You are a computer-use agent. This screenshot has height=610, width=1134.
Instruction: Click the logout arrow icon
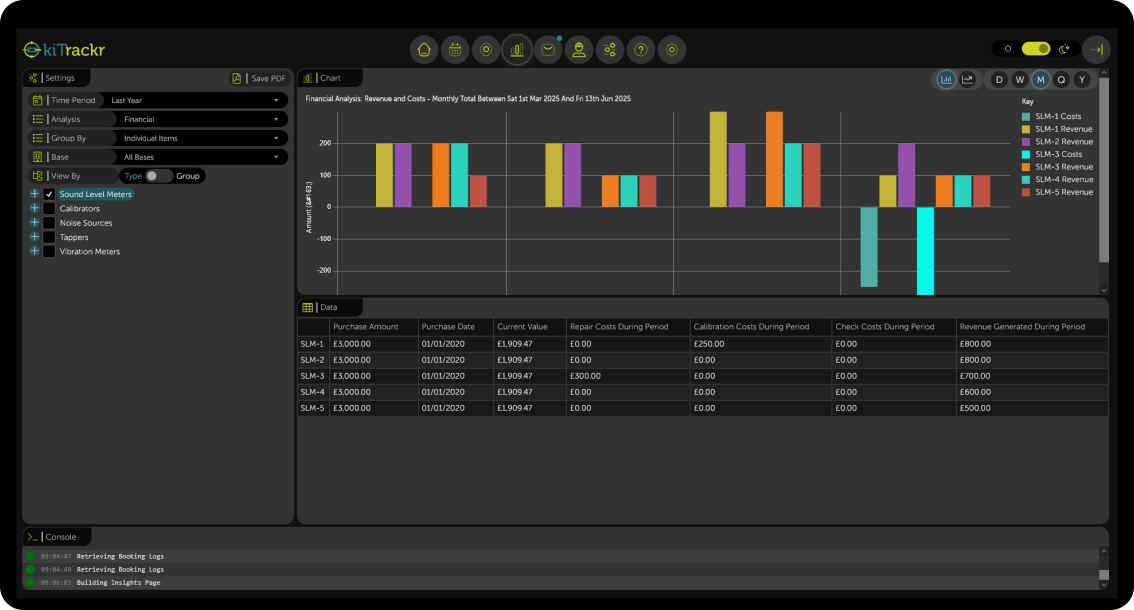pyautogui.click(x=1096, y=49)
